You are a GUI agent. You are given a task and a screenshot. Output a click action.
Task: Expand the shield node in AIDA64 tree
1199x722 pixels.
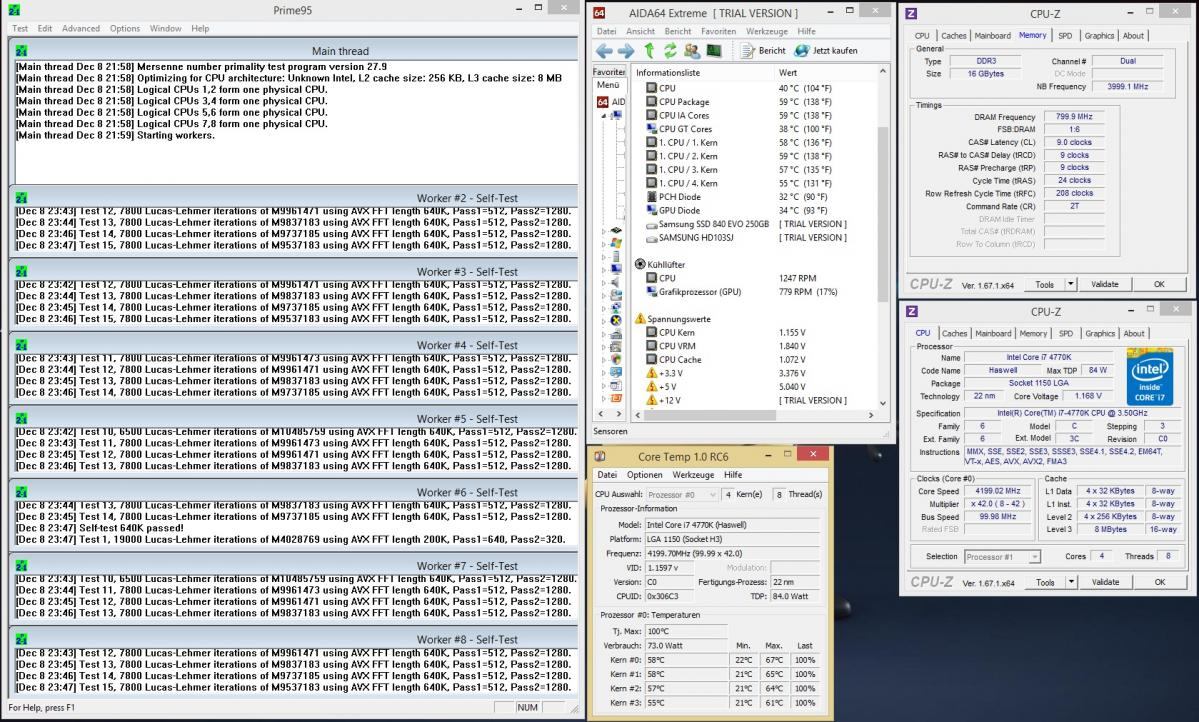[x=603, y=359]
